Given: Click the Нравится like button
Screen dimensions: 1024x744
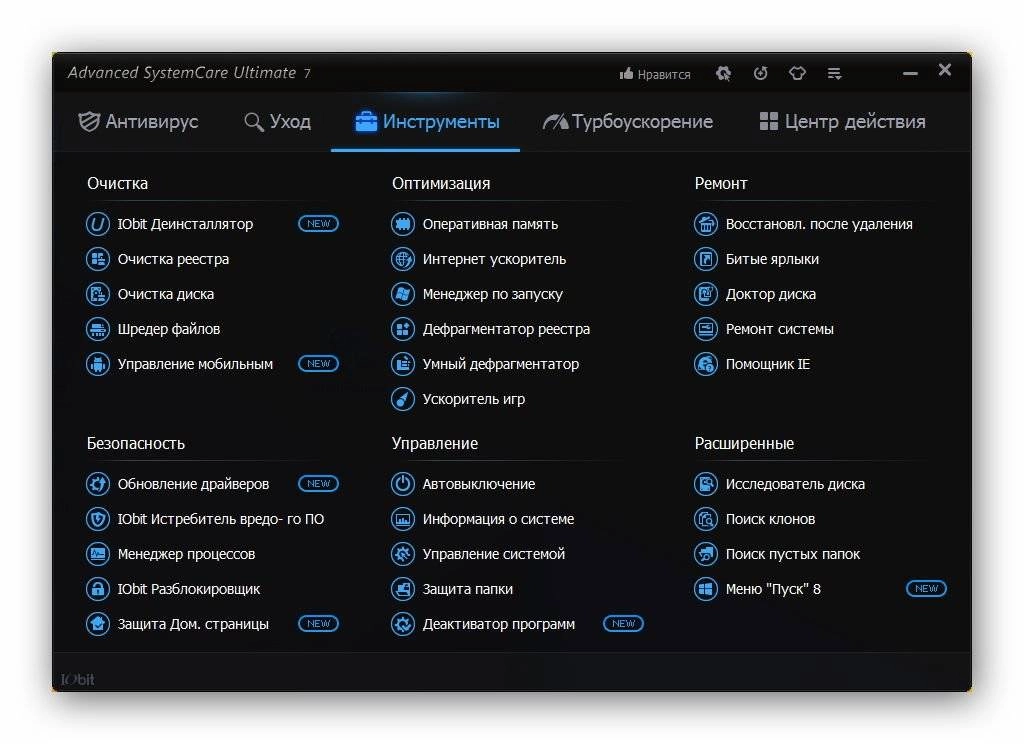Looking at the screenshot, I should tap(655, 74).
